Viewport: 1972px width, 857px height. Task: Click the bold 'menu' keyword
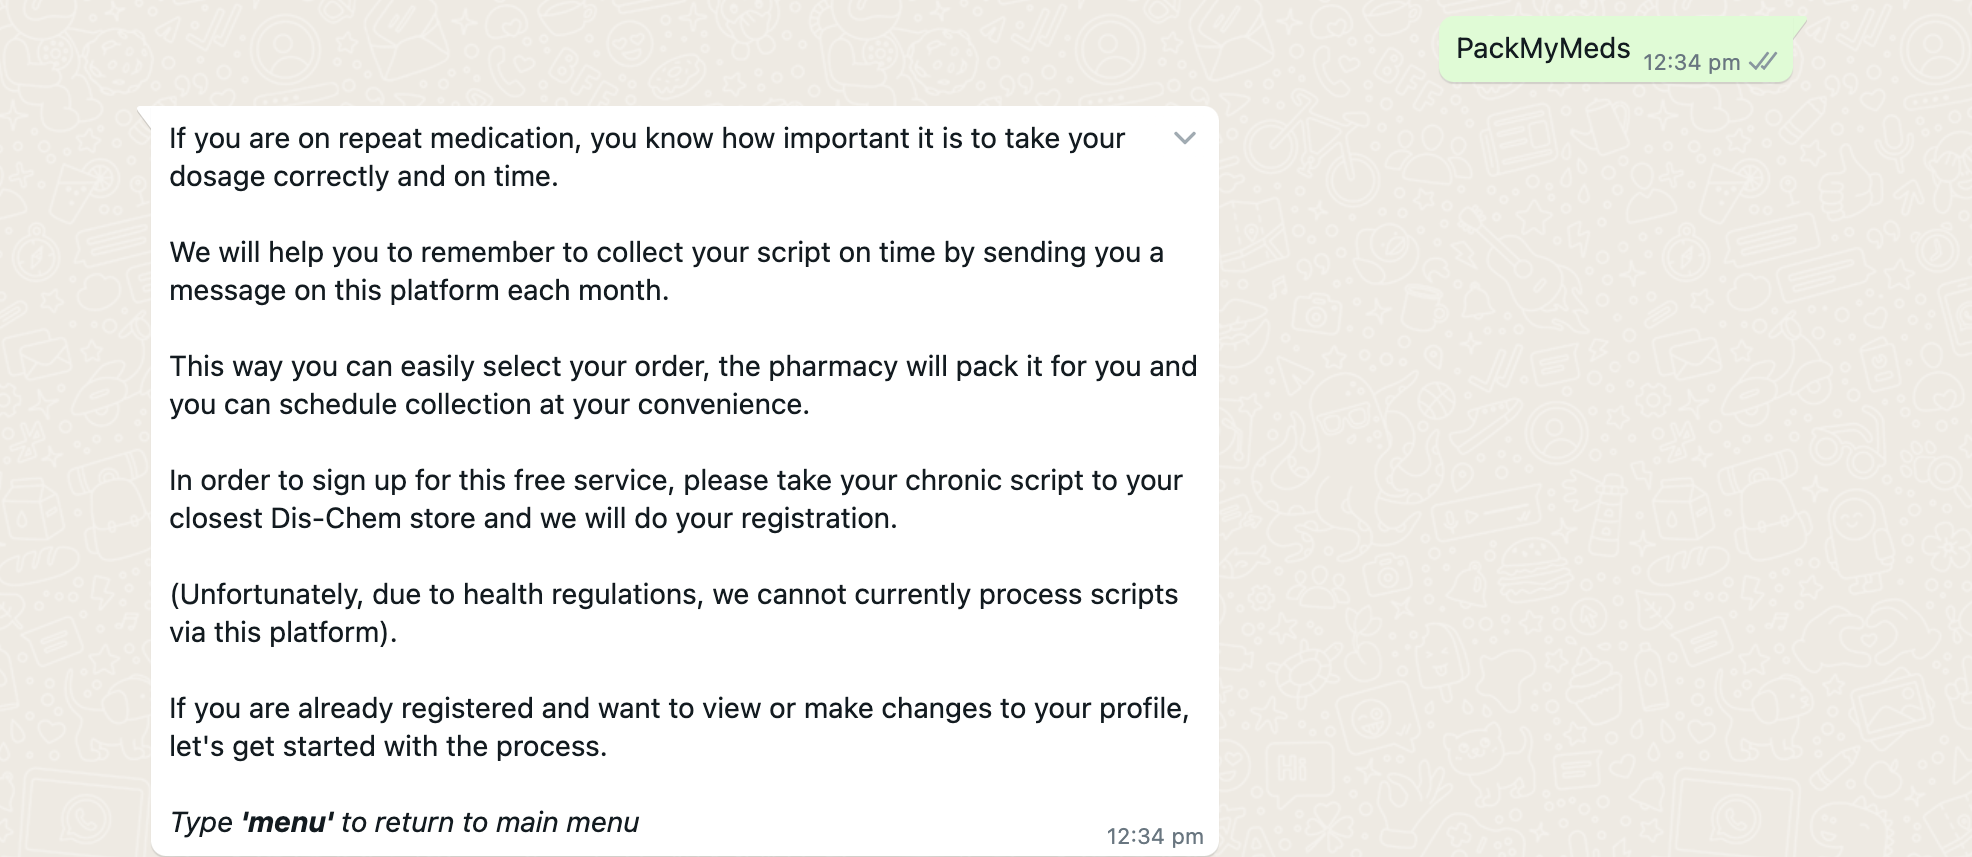(x=287, y=822)
